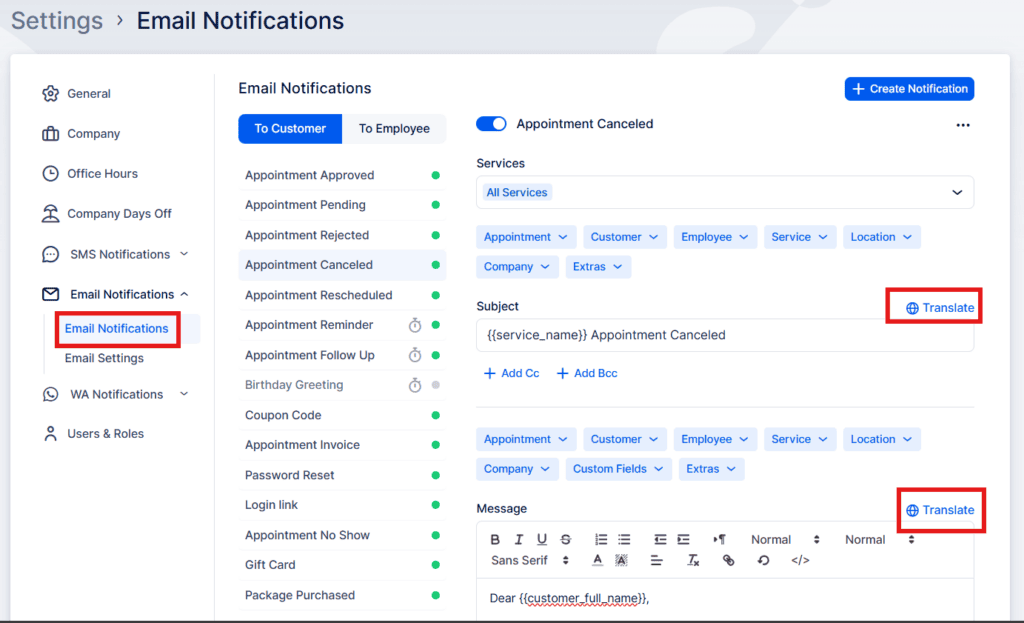Increase indent in message editor

pyautogui.click(x=683, y=539)
